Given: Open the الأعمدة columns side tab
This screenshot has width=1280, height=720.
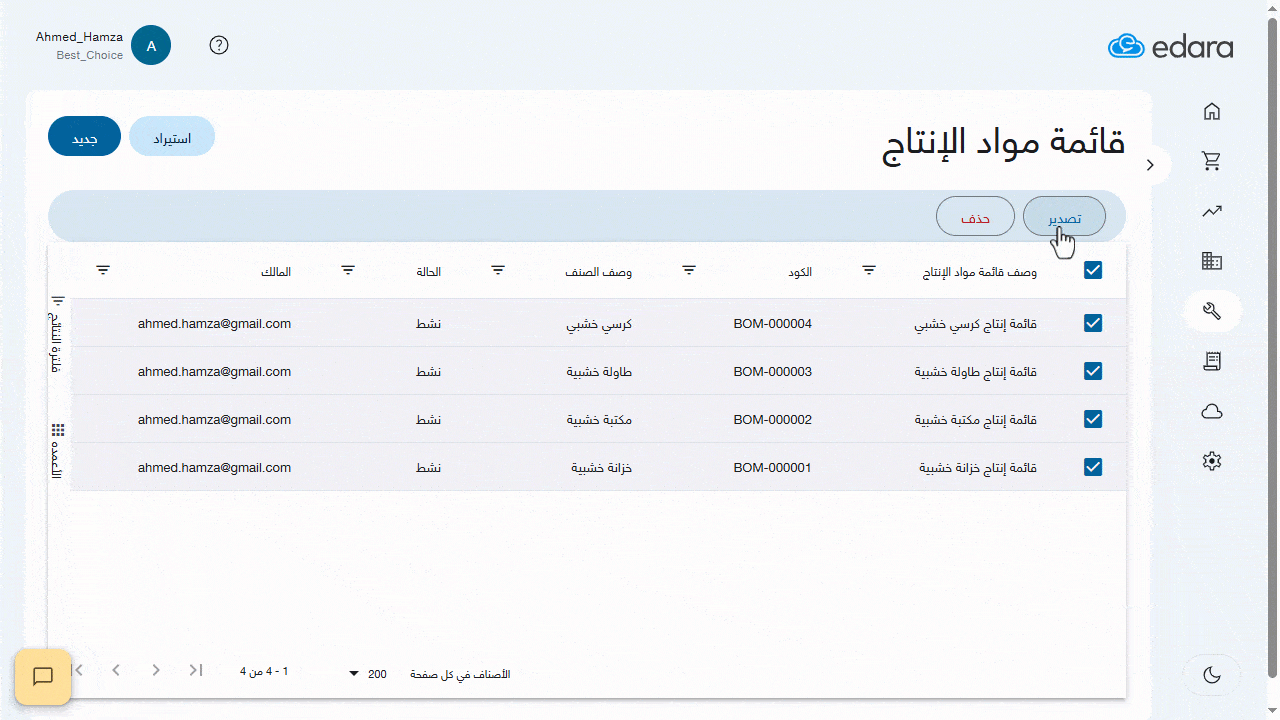Looking at the screenshot, I should pos(58,450).
